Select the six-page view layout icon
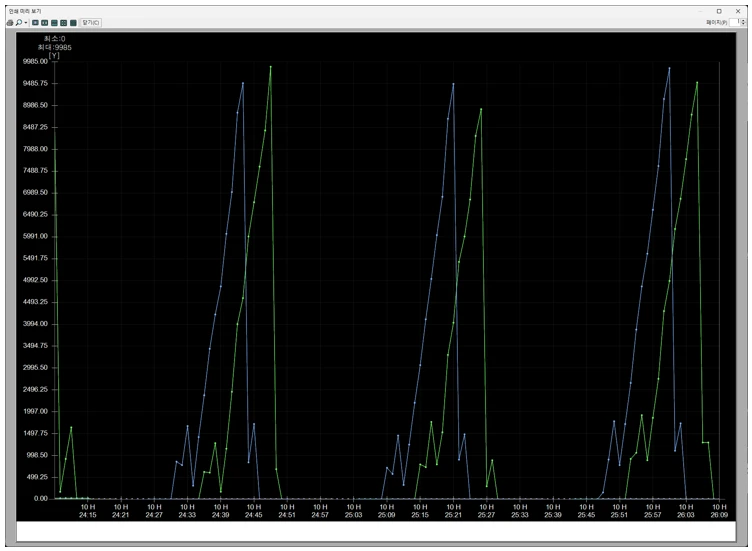Viewport: 752px width, 551px height. 73,23
